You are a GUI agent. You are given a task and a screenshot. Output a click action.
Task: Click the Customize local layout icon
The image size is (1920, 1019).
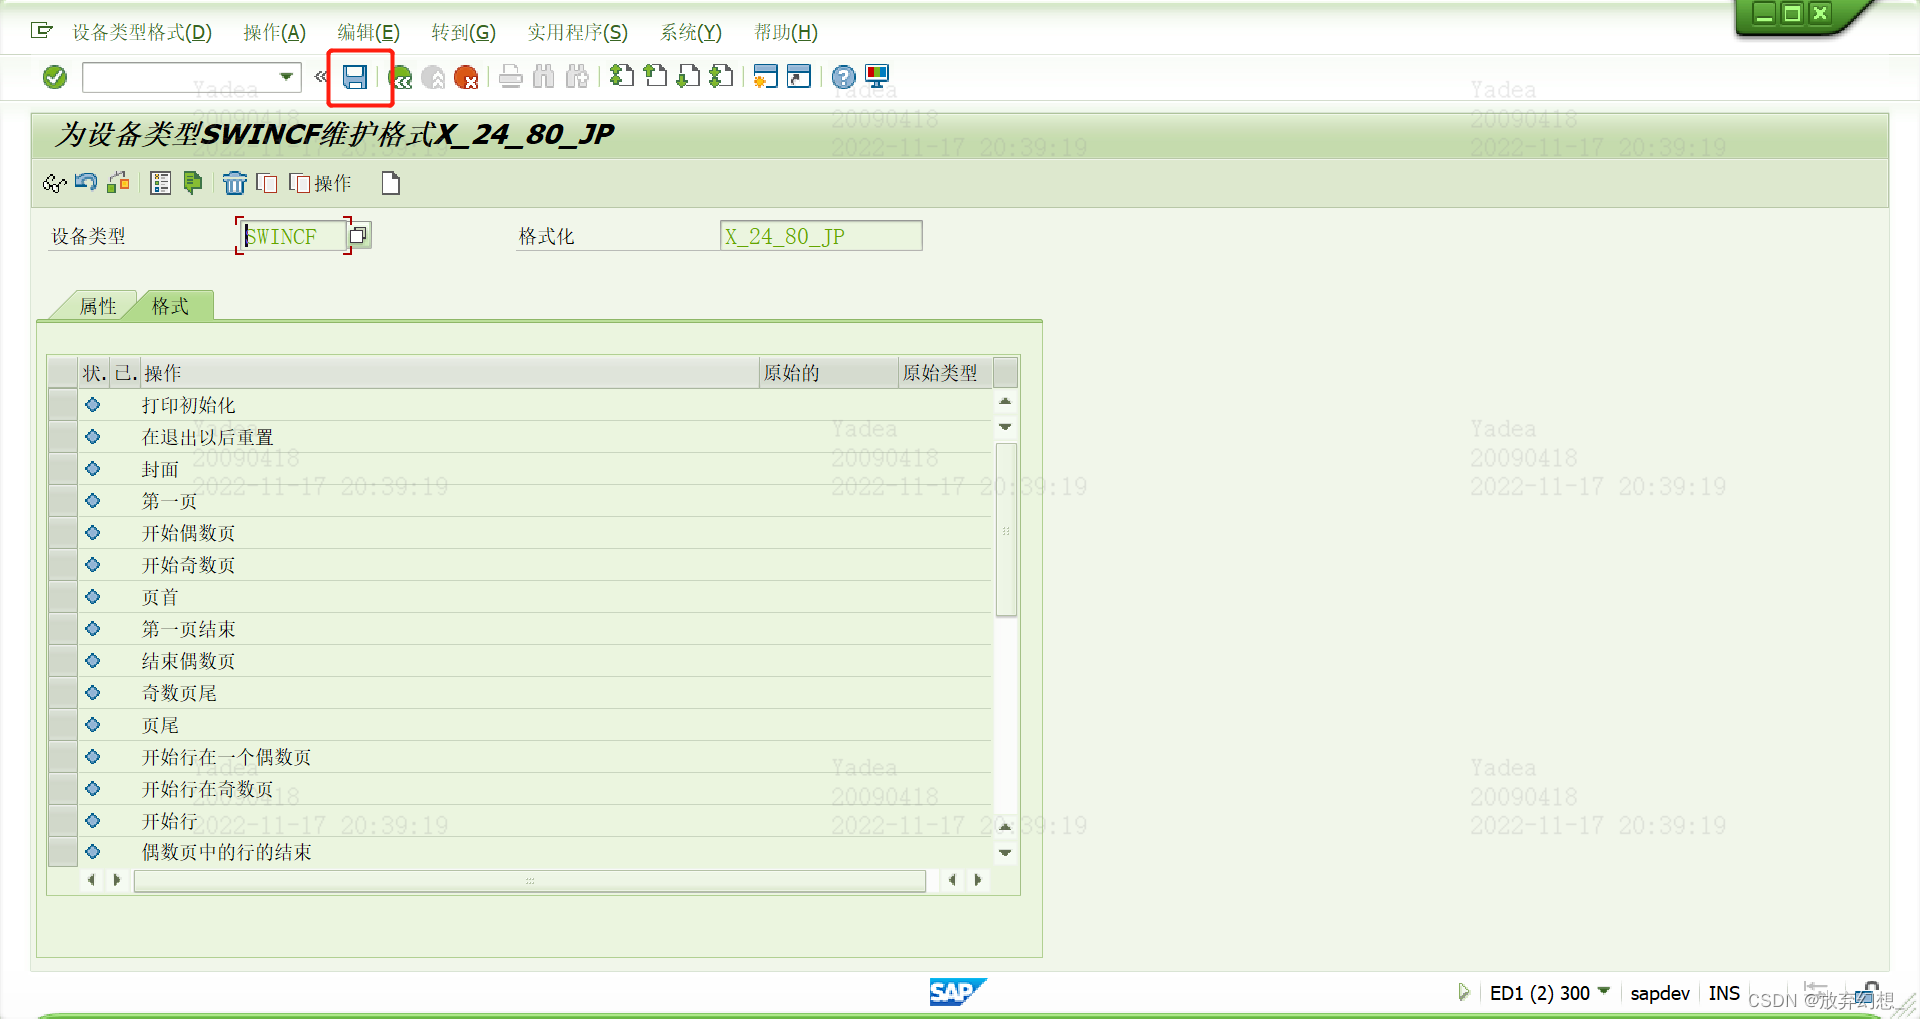click(877, 77)
